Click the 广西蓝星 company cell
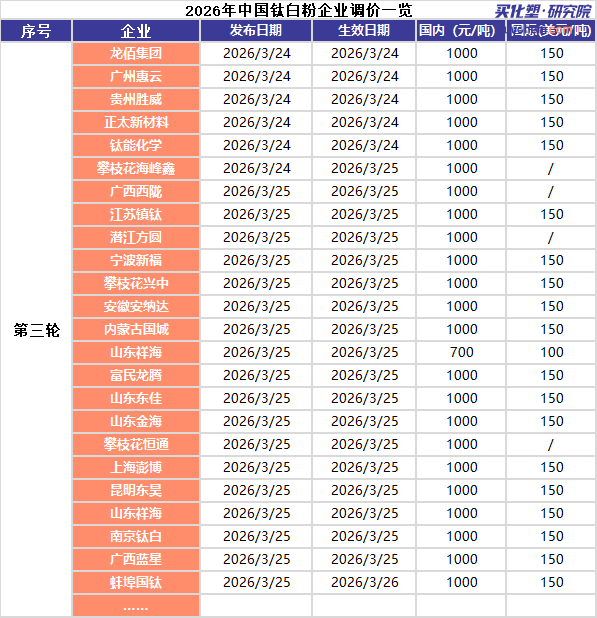 pyautogui.click(x=136, y=559)
